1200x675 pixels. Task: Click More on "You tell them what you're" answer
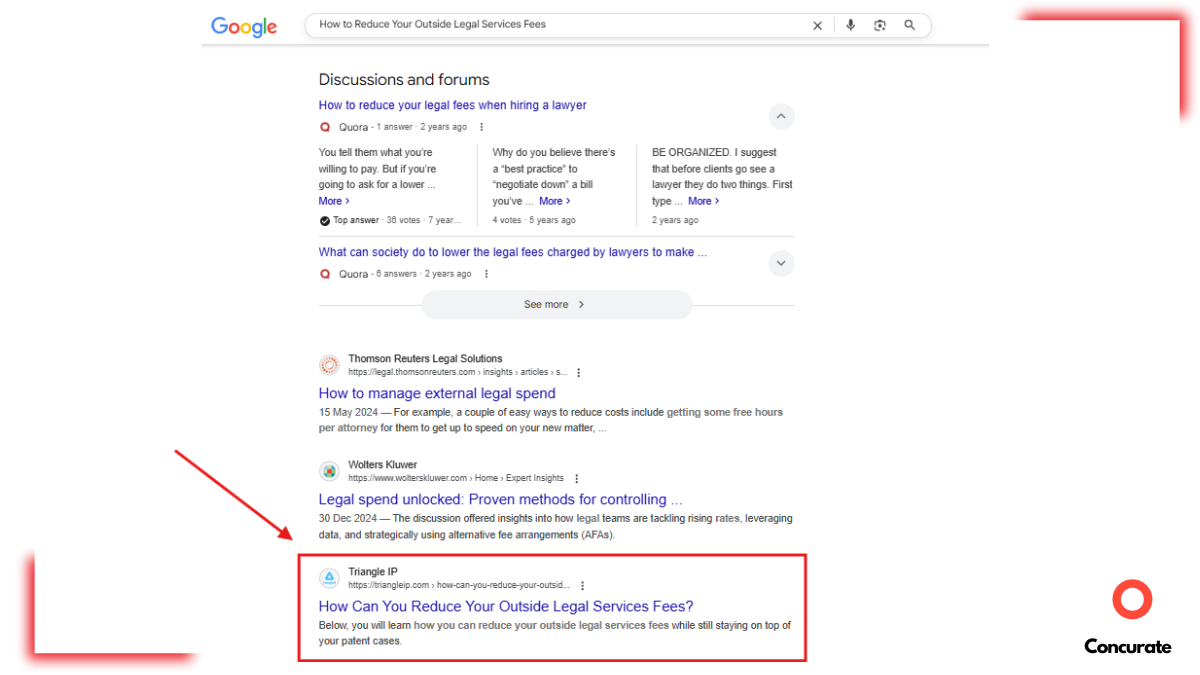click(334, 201)
